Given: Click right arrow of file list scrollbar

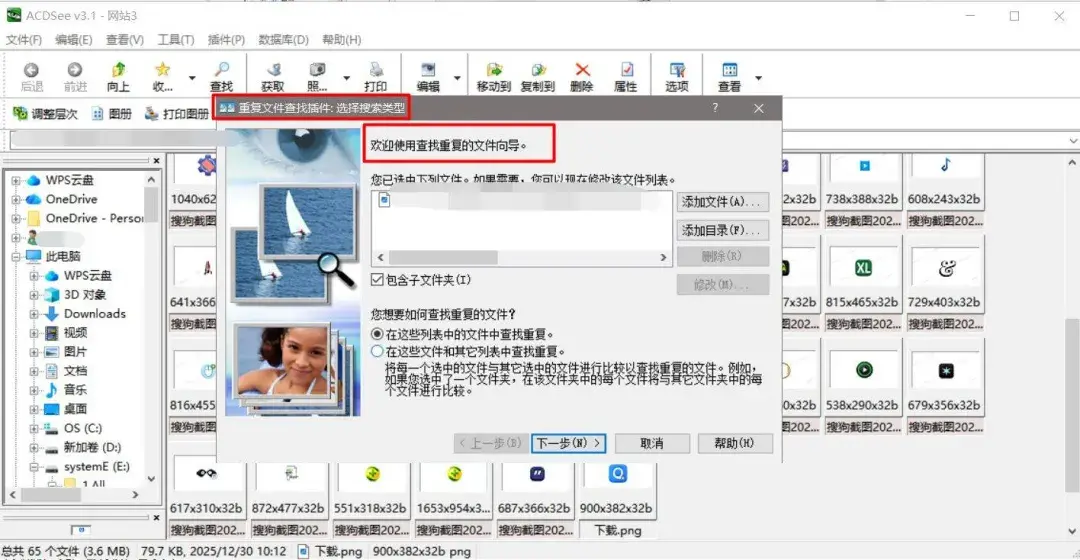Looking at the screenshot, I should [663, 257].
